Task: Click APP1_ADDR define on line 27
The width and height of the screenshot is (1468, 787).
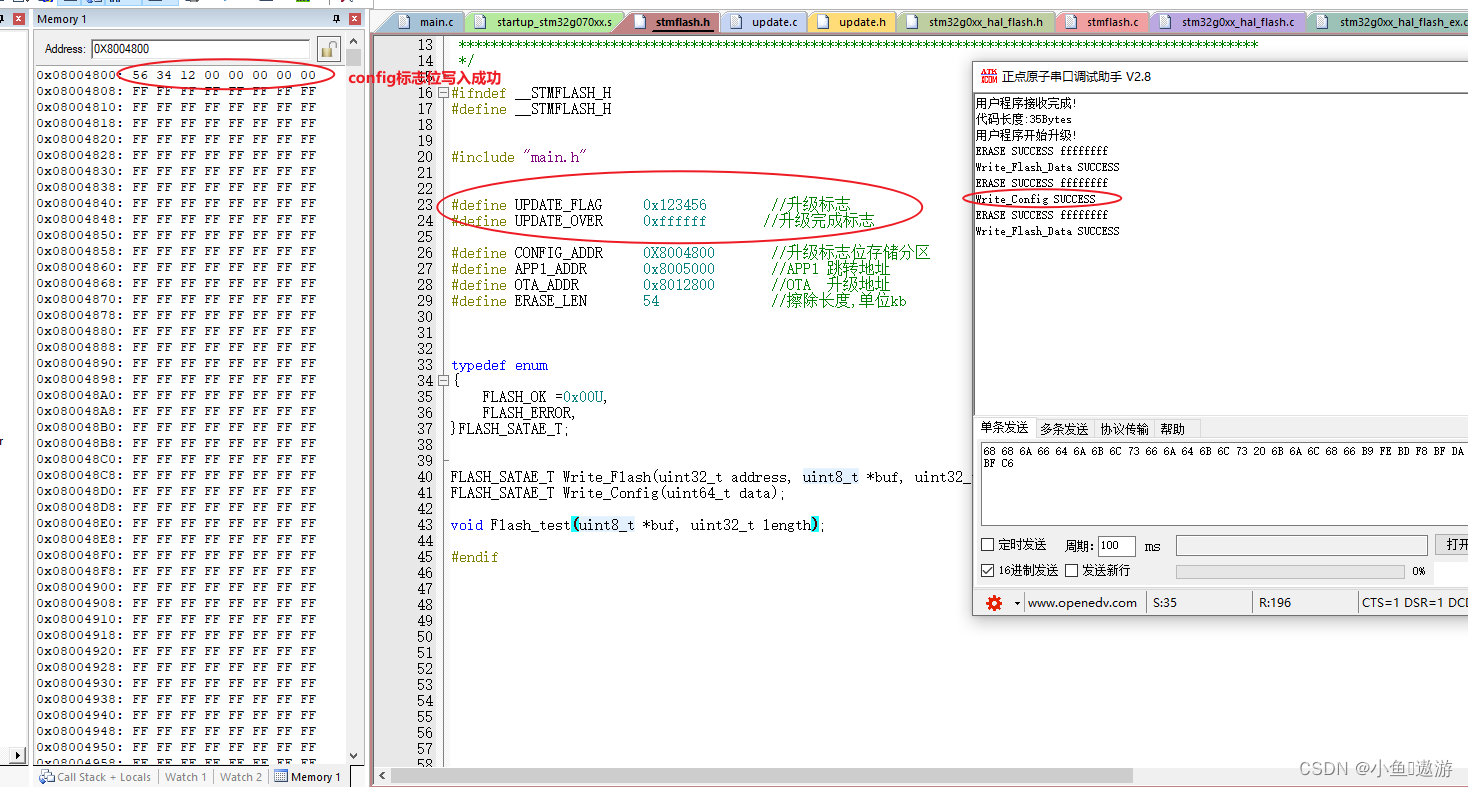Action: pyautogui.click(x=670, y=269)
